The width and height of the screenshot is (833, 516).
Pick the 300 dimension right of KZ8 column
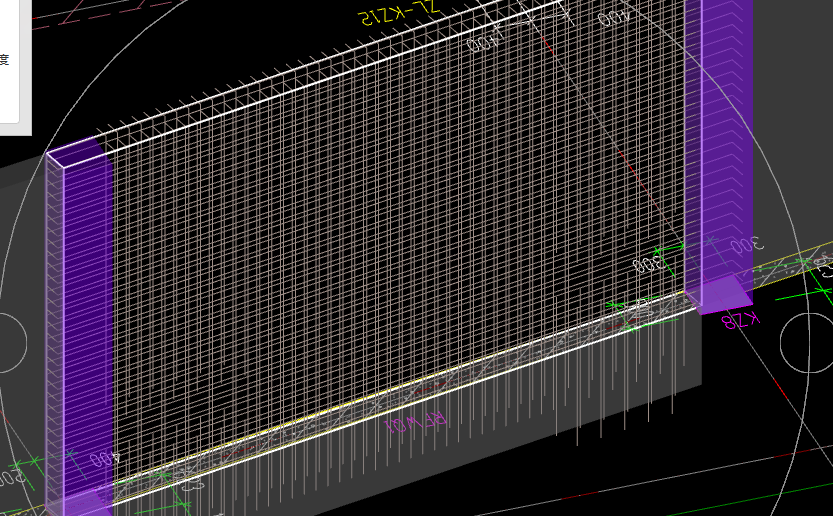747,244
